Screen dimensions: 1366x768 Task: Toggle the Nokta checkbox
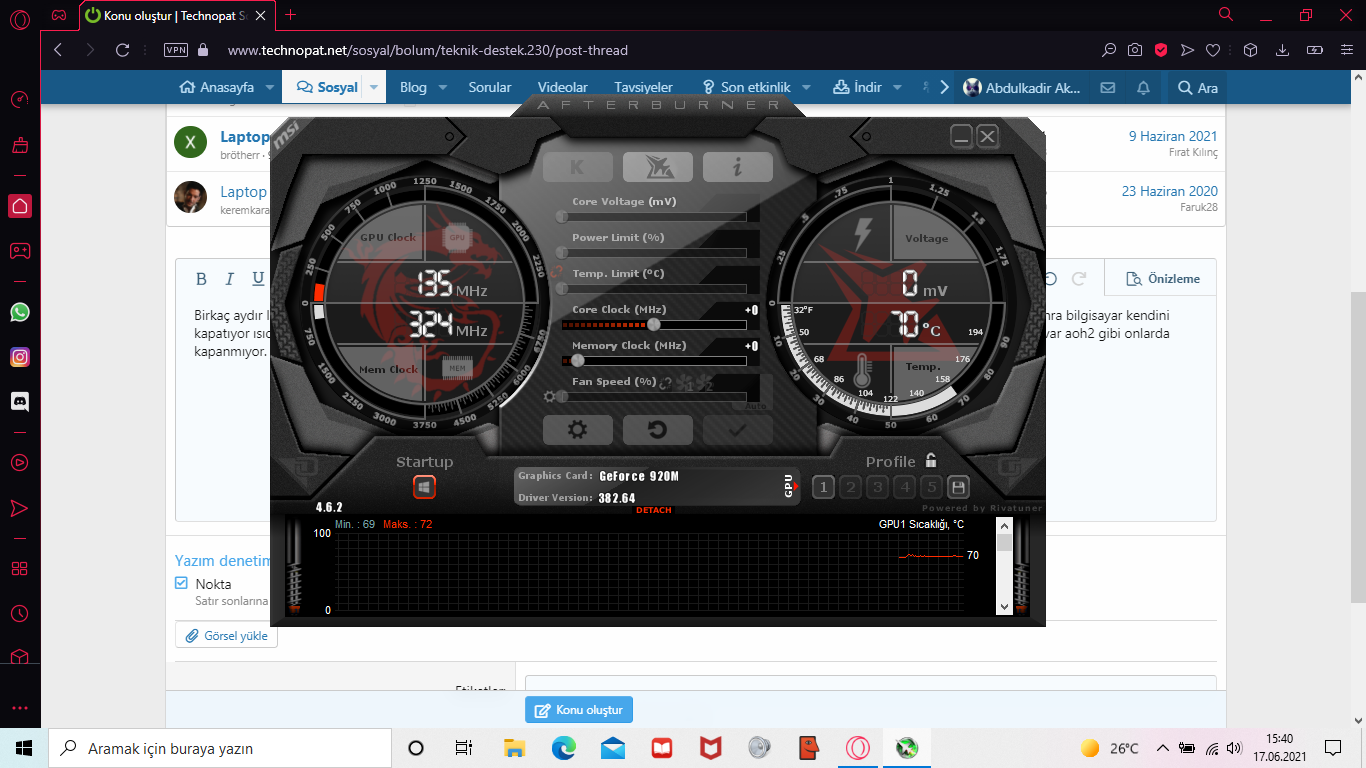point(181,583)
